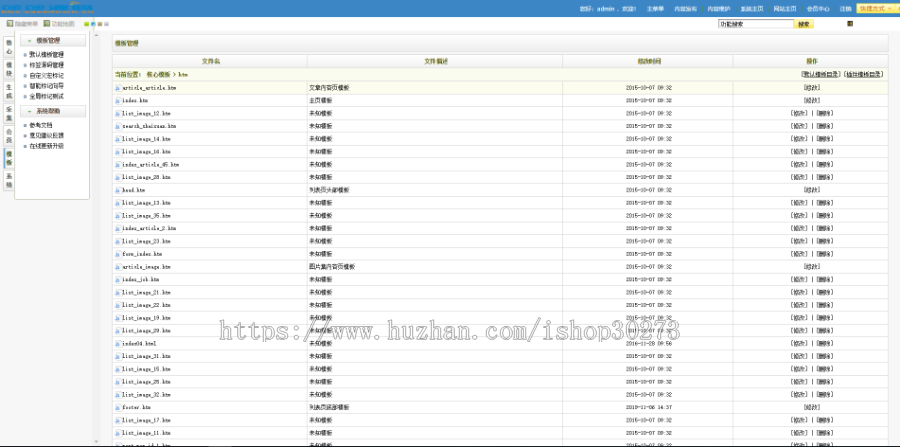Switch to the 模块 side tab
900x447 pixels.
point(9,69)
